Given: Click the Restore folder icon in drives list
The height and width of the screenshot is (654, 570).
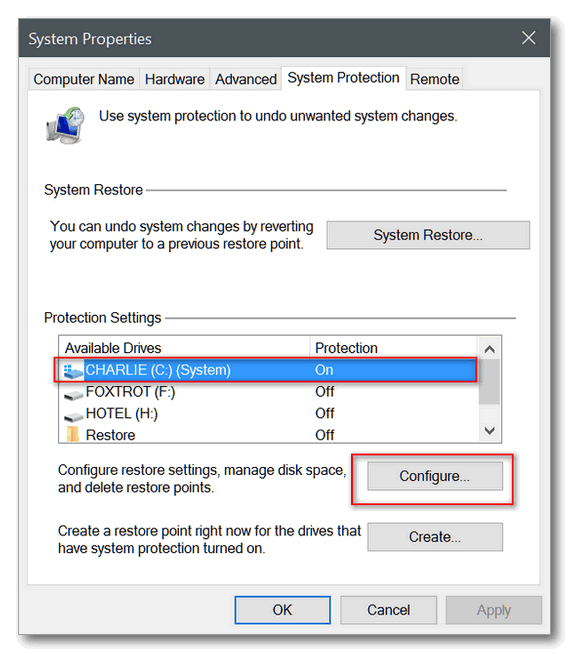Looking at the screenshot, I should click(x=73, y=434).
